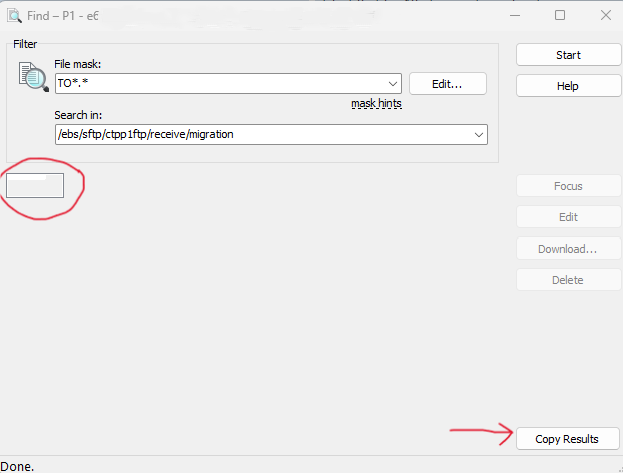This screenshot has height=474, width=624.
Task: Open the Search in path dropdown
Action: pyautogui.click(x=478, y=133)
